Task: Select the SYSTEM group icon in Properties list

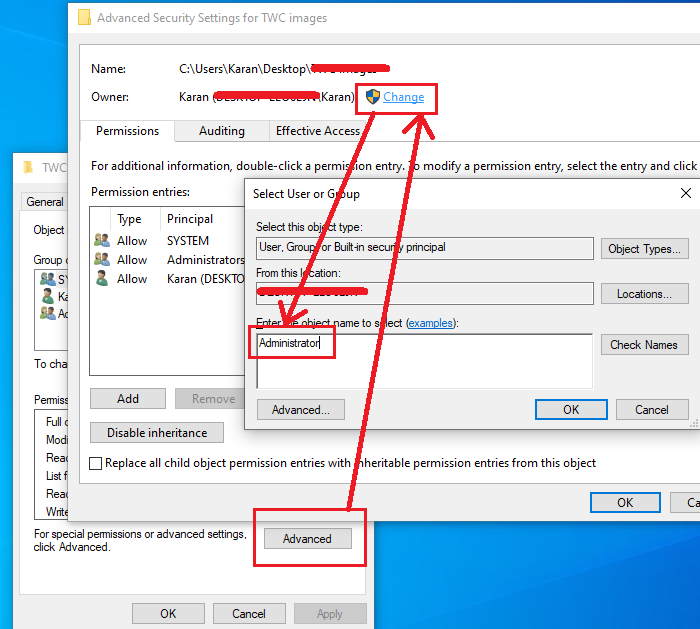Action: [47, 279]
